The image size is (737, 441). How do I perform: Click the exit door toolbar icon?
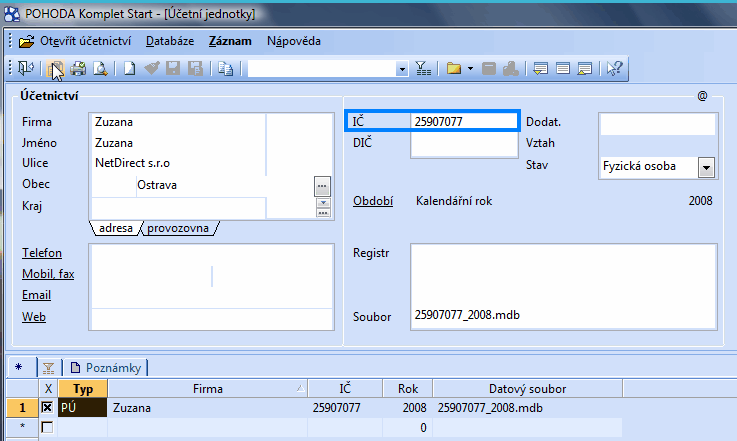(x=25, y=69)
